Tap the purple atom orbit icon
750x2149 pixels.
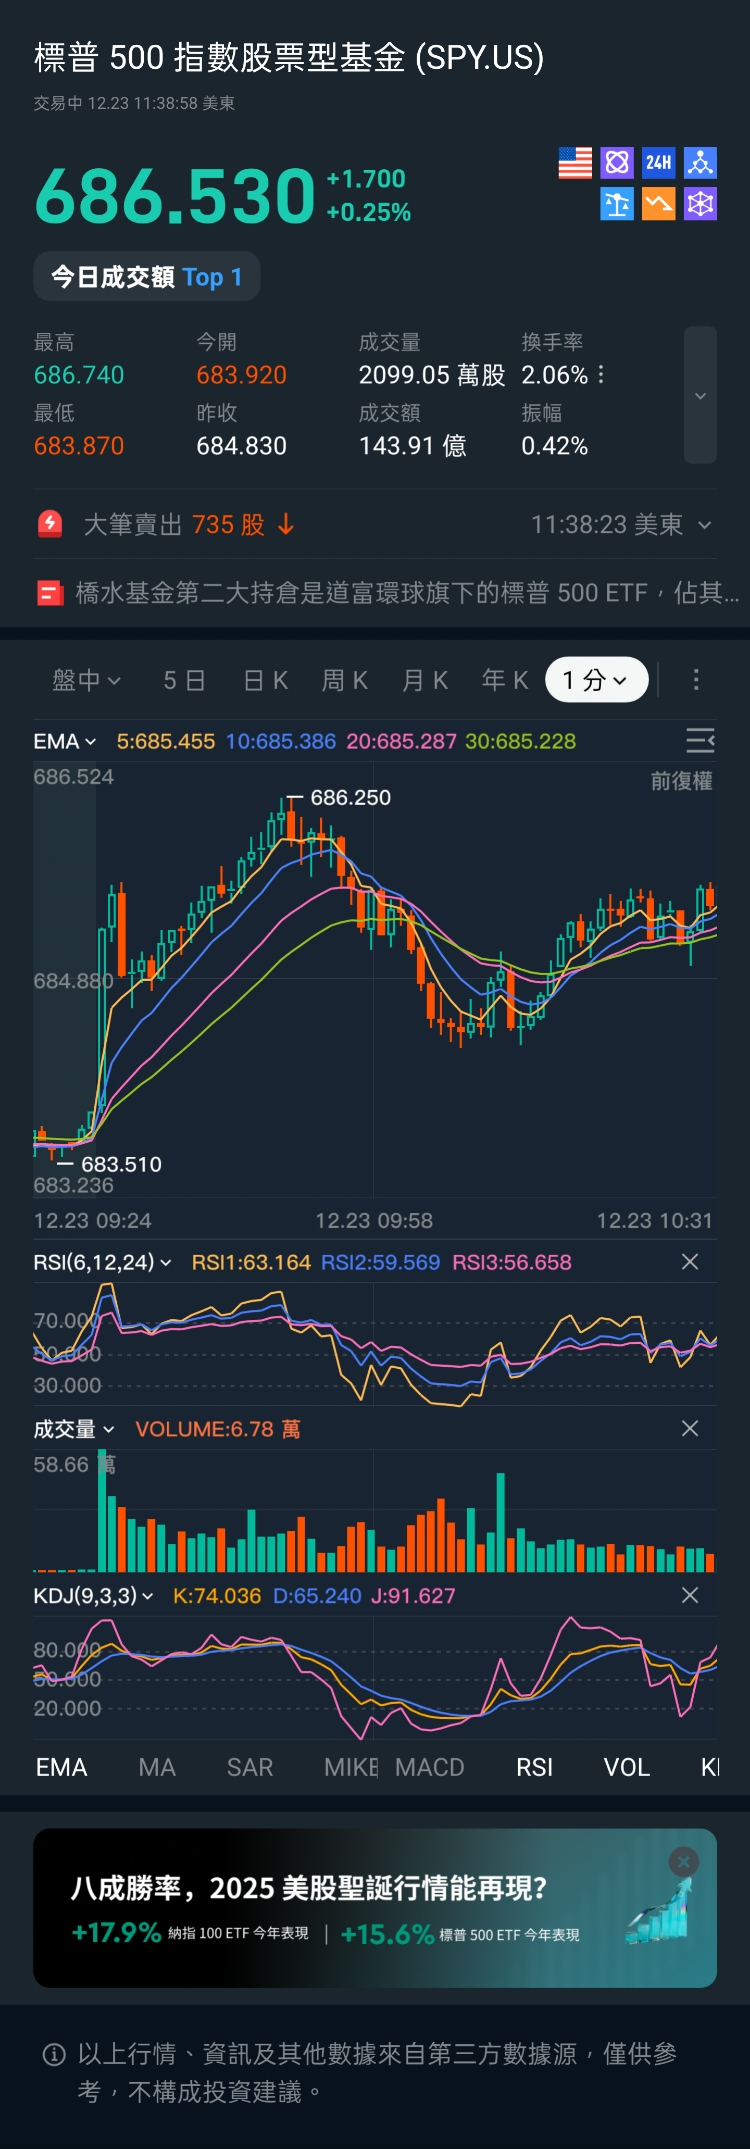pyautogui.click(x=617, y=163)
